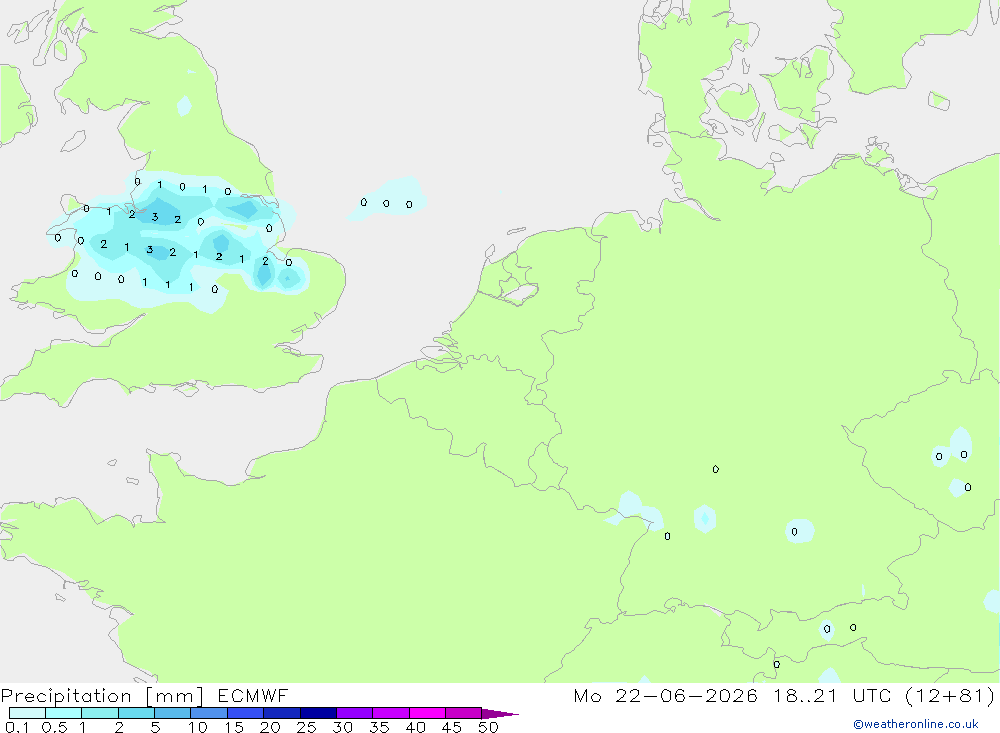Pick the 35–40 mm violet legend swatch
1000x733 pixels.
pyautogui.click(x=390, y=713)
